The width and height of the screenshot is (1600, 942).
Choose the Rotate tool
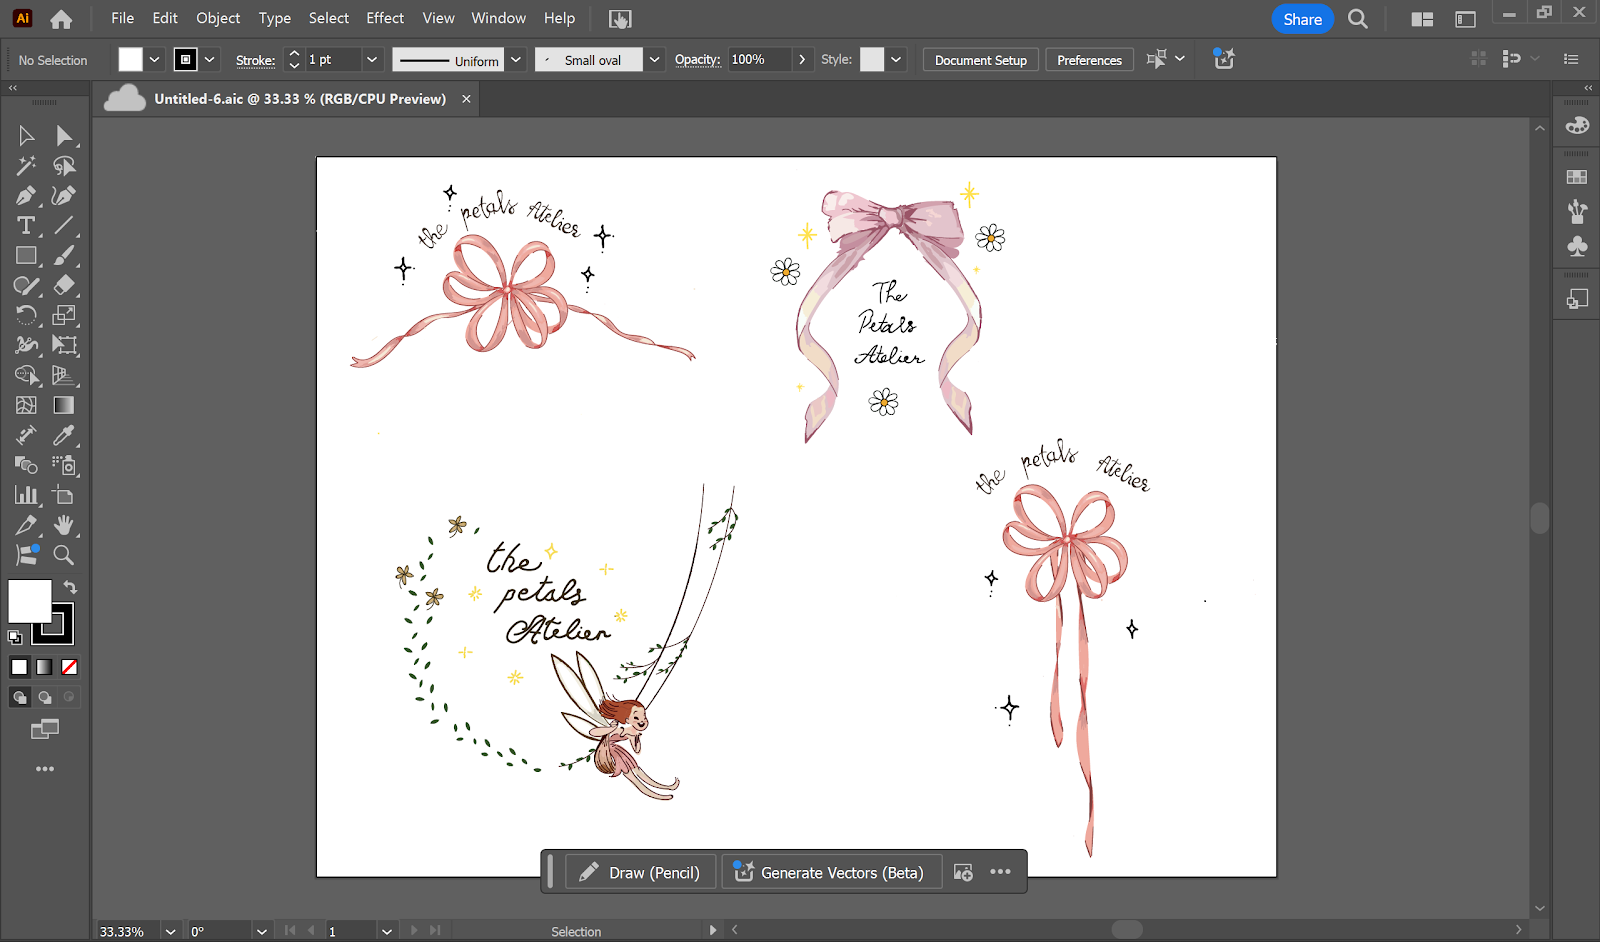[26, 316]
